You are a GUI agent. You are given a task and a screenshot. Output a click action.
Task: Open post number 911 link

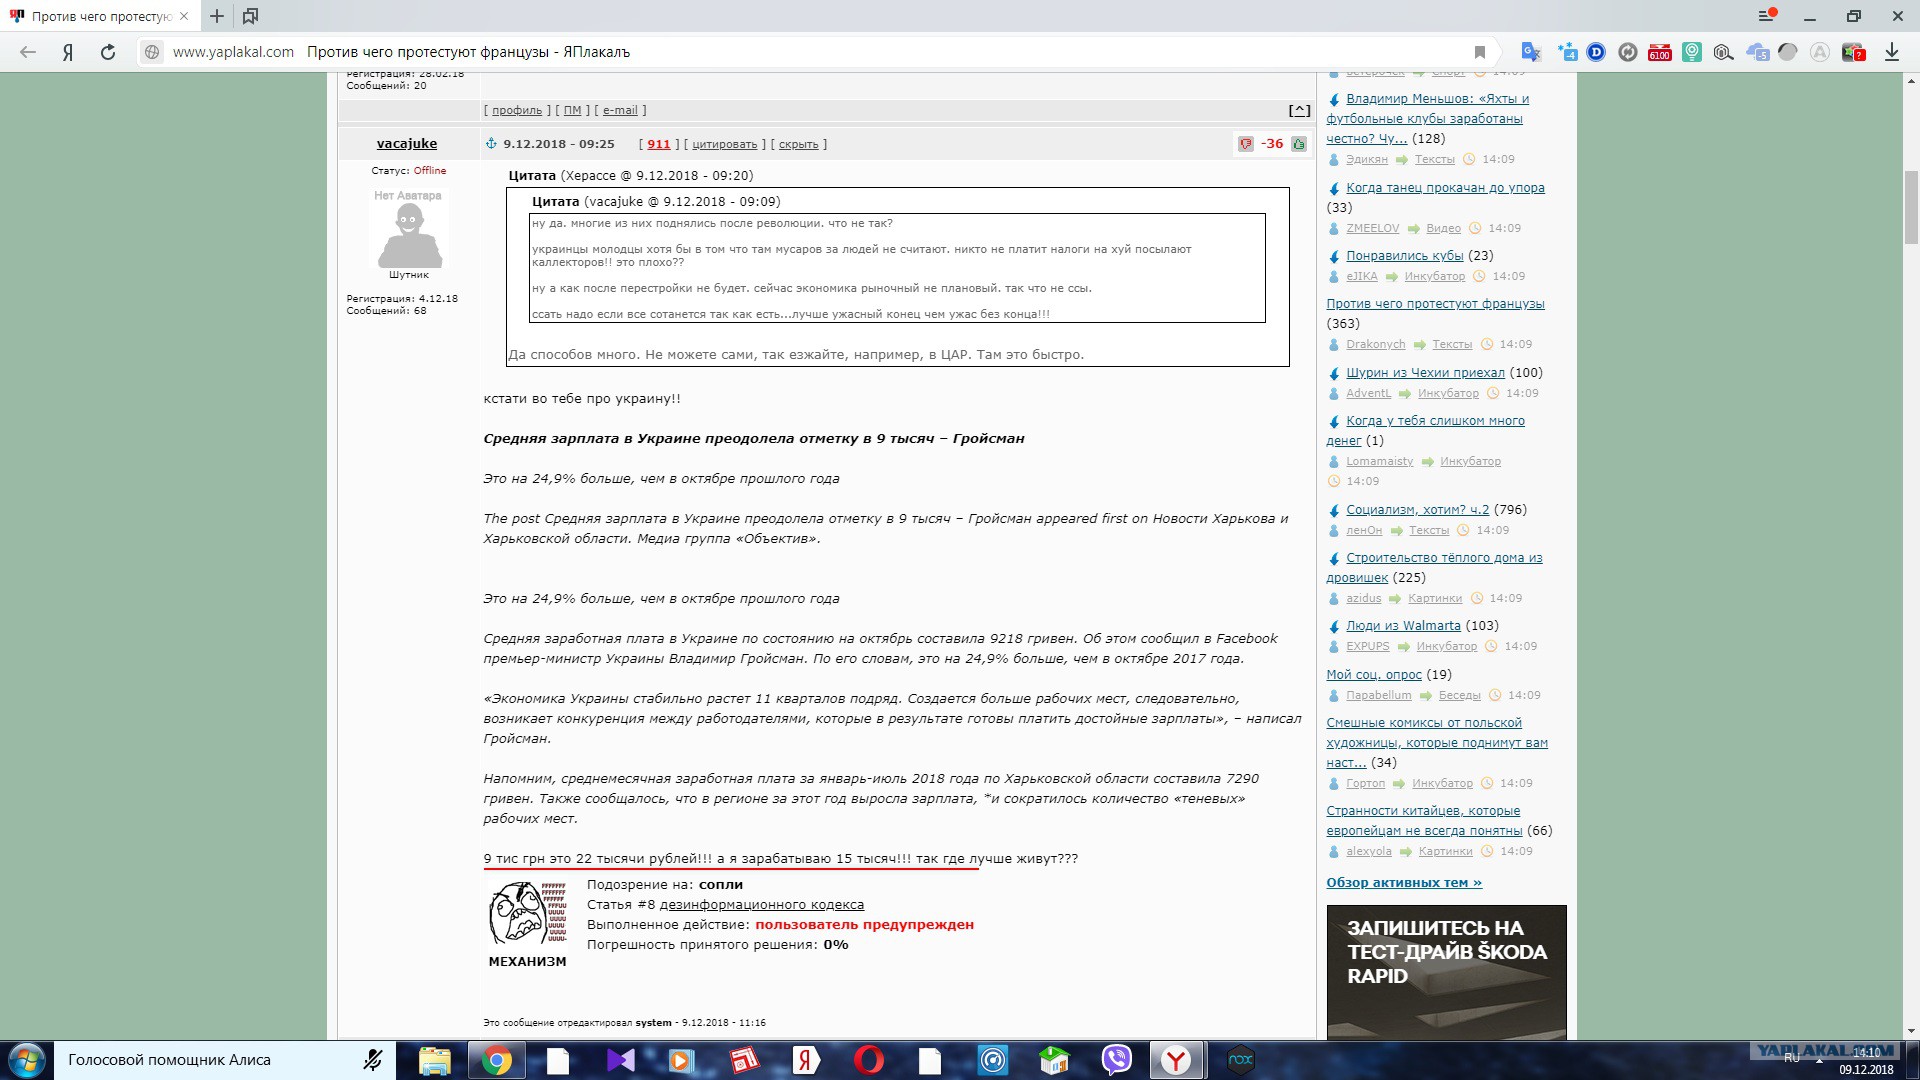point(659,144)
